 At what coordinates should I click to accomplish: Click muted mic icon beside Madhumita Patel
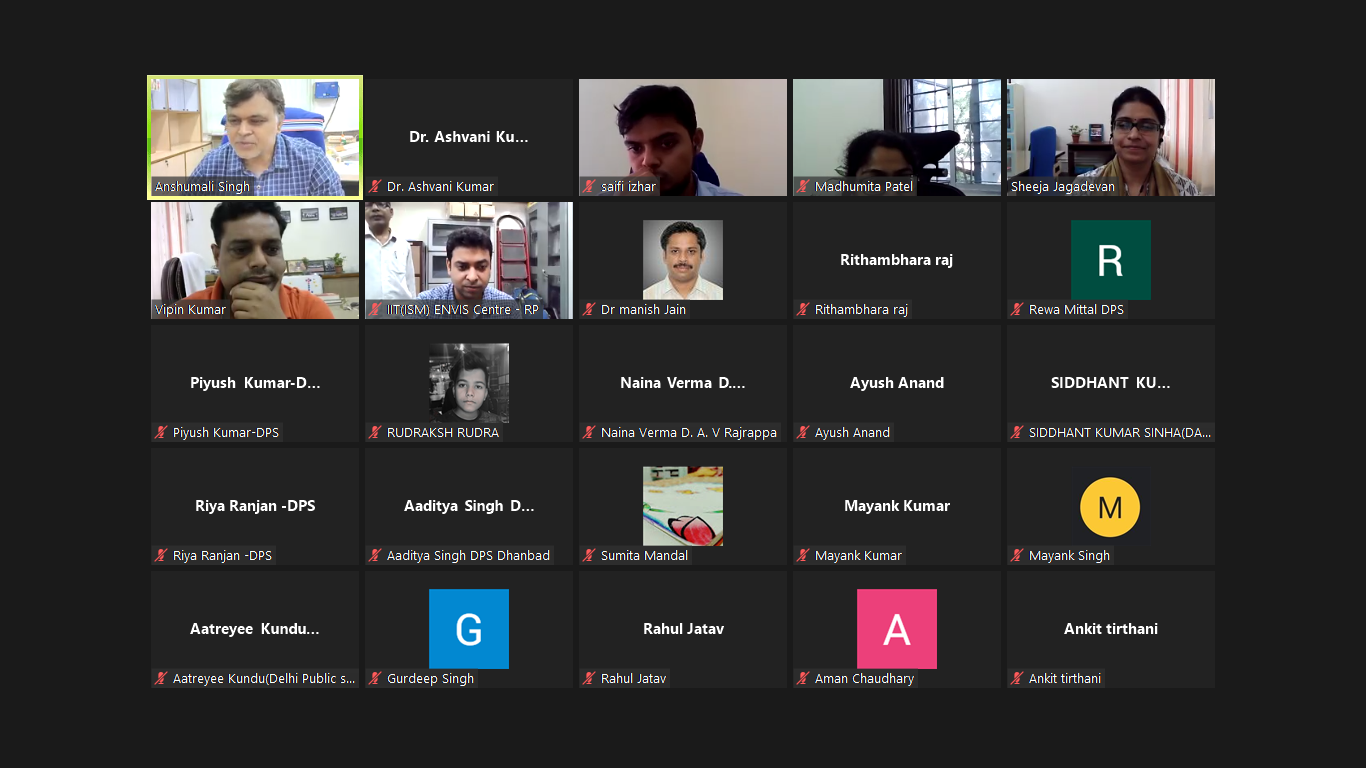pyautogui.click(x=803, y=187)
